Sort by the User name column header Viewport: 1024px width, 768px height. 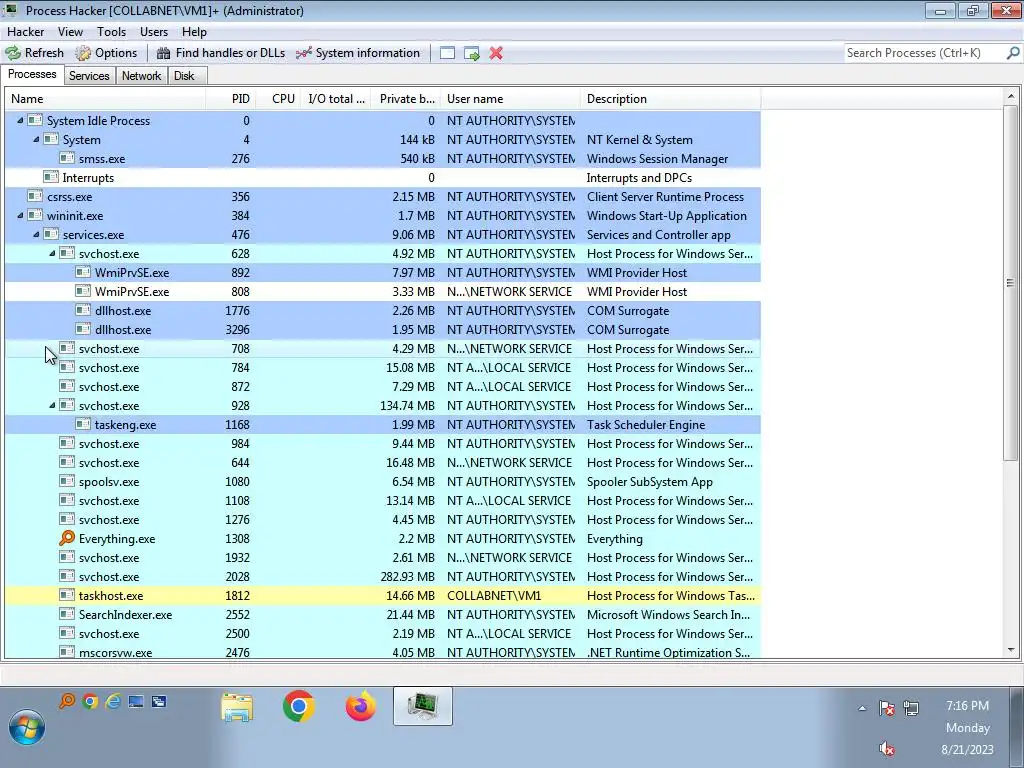[x=510, y=99]
